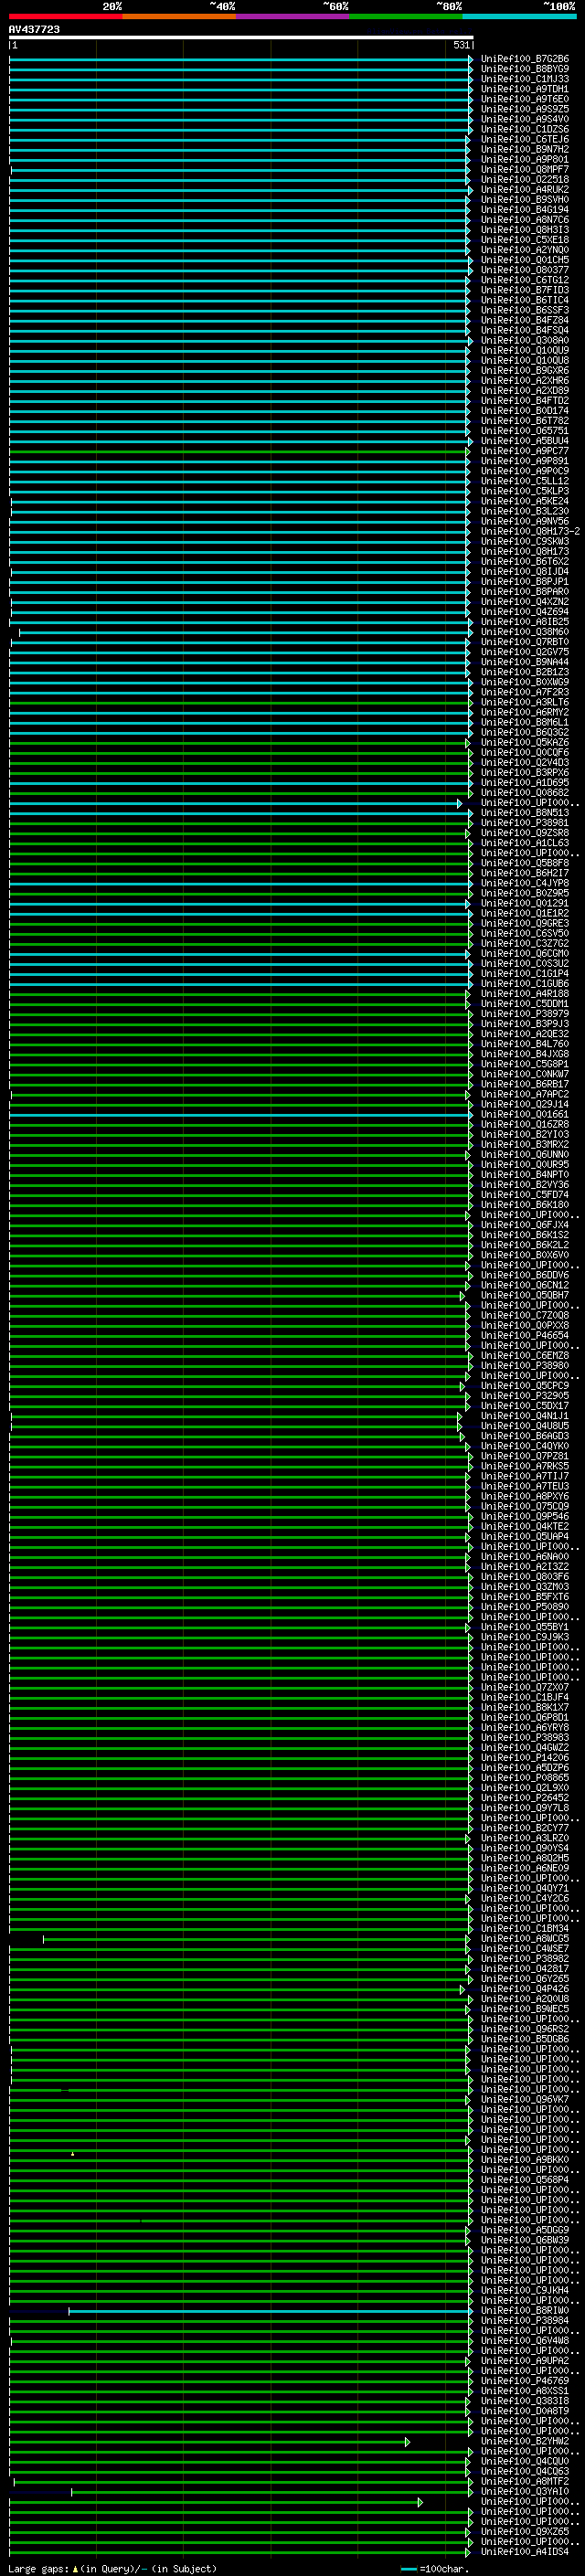Screen dimensions: 585x2576
Task: Select label UniRef100_B2YHW2
Action: point(524,2442)
